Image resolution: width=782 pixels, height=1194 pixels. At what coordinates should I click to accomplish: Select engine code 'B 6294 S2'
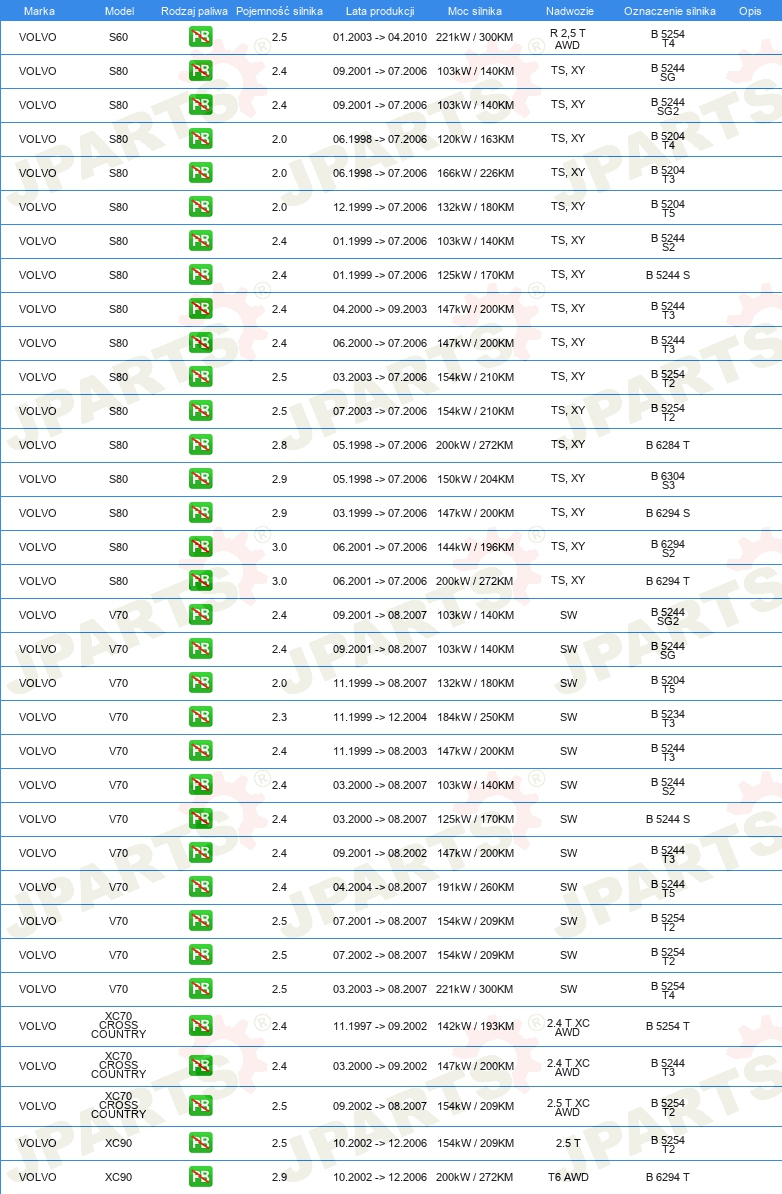[668, 548]
